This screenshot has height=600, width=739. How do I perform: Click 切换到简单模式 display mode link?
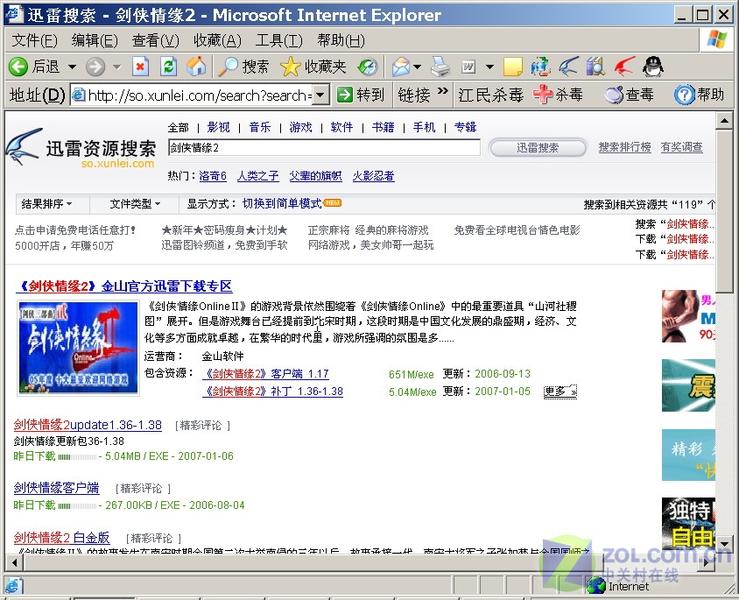pos(282,204)
